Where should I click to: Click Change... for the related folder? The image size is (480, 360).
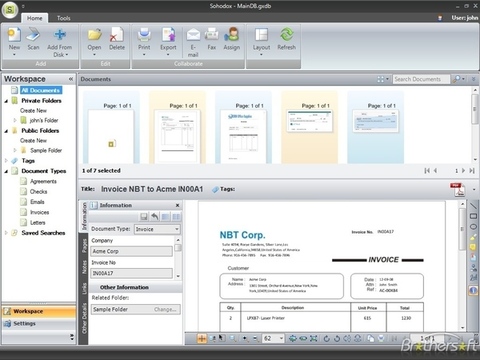165,309
